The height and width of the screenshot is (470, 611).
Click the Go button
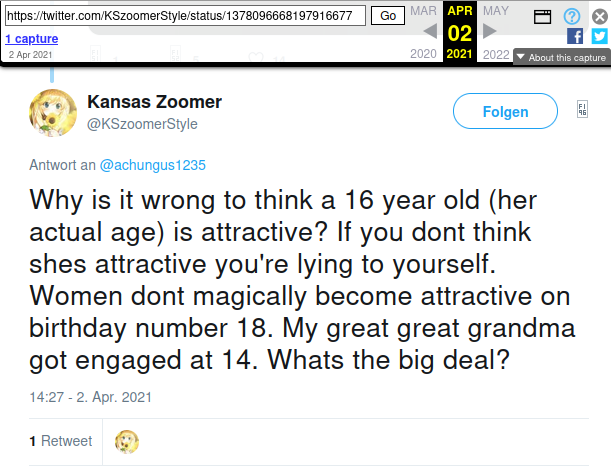(x=385, y=16)
